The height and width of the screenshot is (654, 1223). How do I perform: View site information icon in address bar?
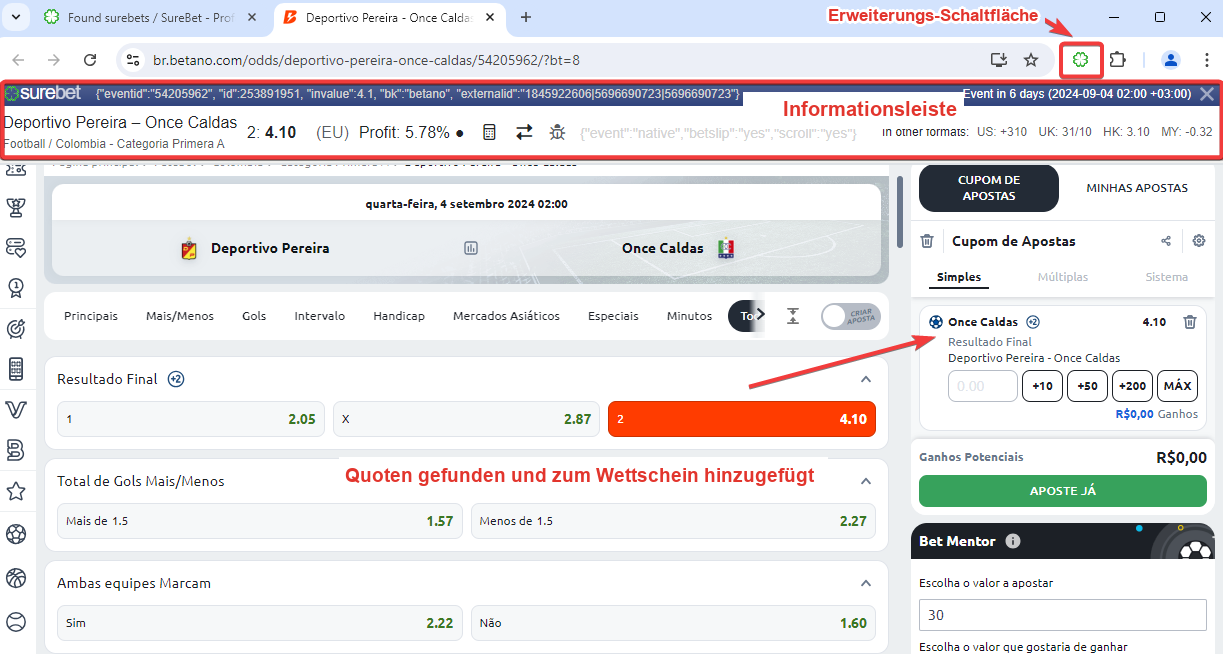click(132, 60)
